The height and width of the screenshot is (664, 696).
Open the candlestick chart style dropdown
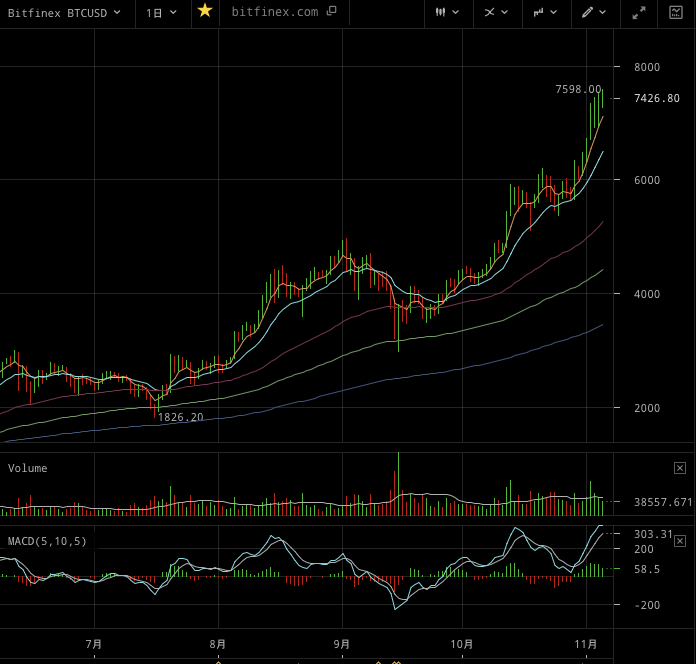(x=447, y=12)
